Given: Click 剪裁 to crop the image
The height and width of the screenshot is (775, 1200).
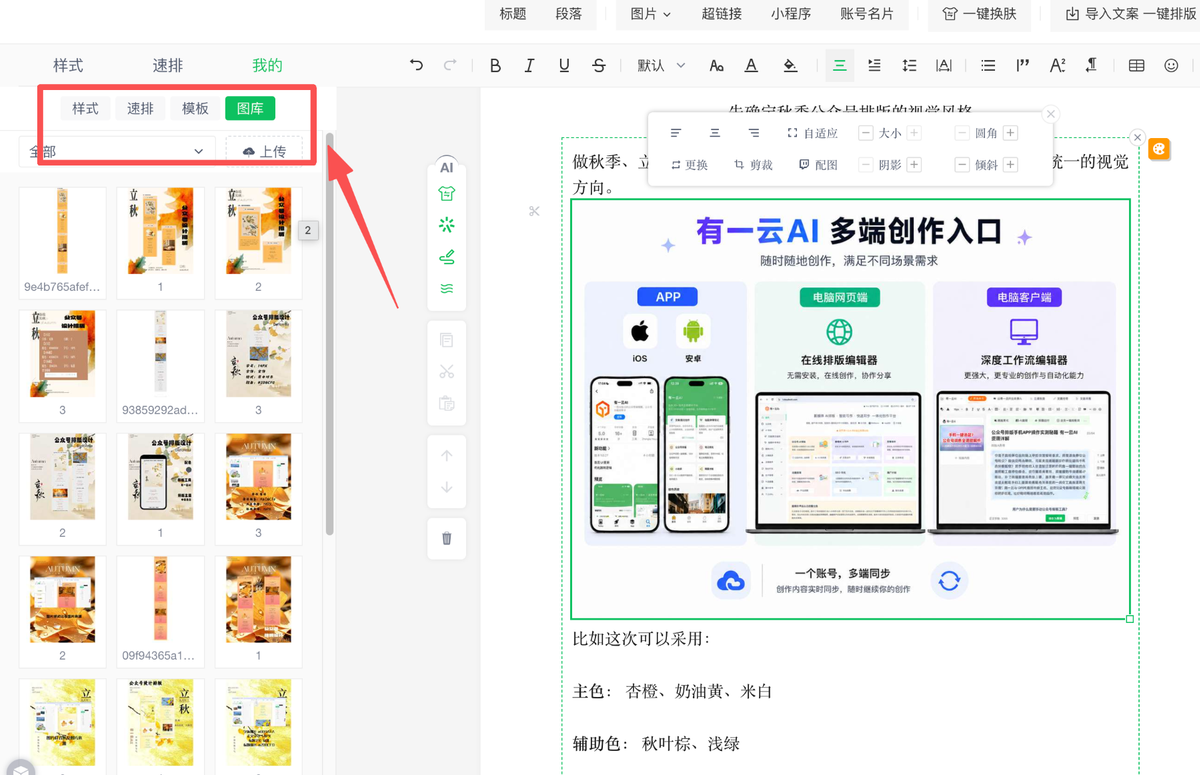Looking at the screenshot, I should (x=754, y=165).
